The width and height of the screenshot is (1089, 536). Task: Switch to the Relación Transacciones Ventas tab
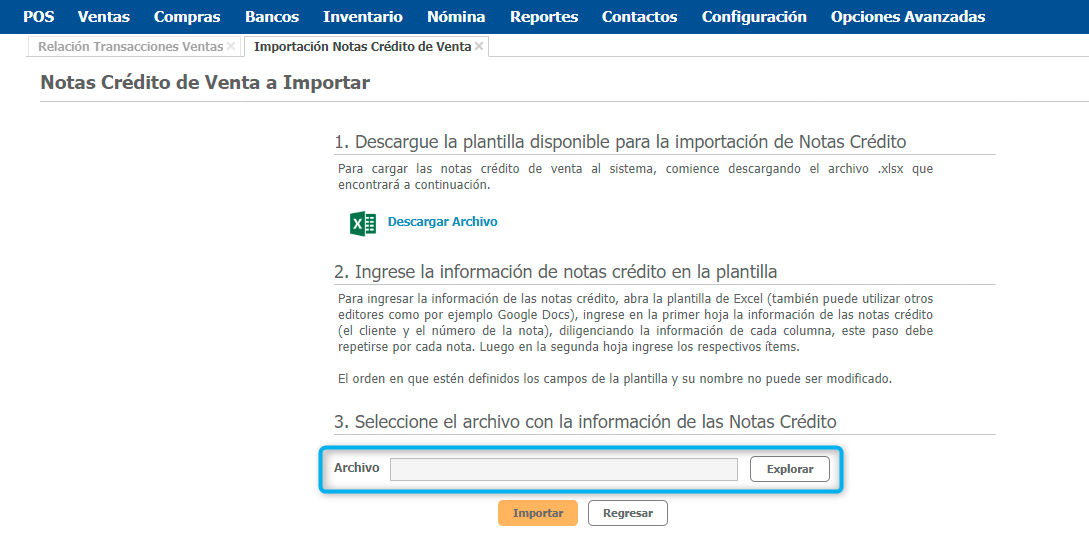point(130,47)
